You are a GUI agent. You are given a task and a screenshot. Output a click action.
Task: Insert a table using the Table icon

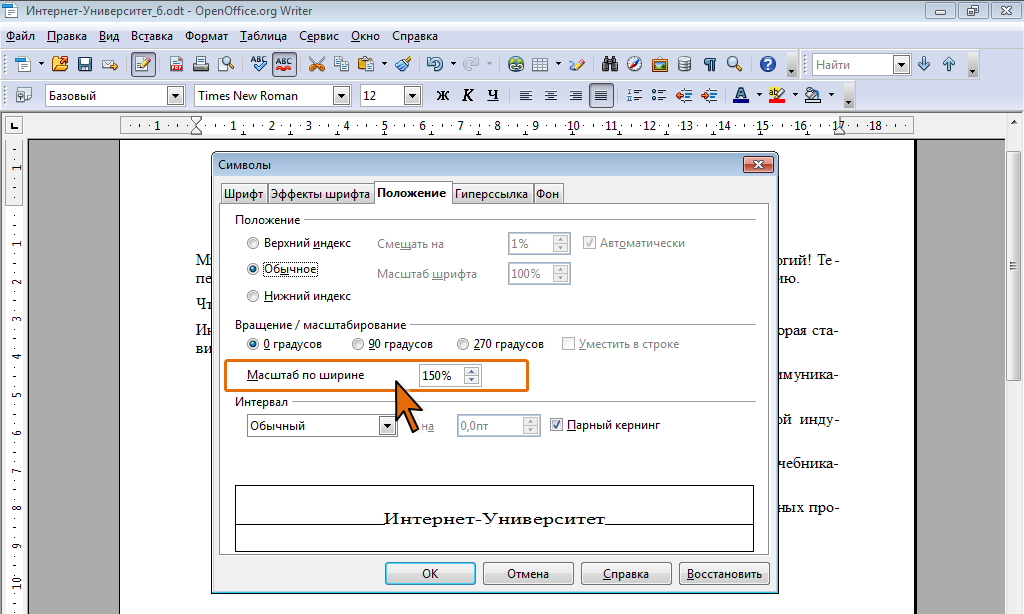click(x=540, y=64)
